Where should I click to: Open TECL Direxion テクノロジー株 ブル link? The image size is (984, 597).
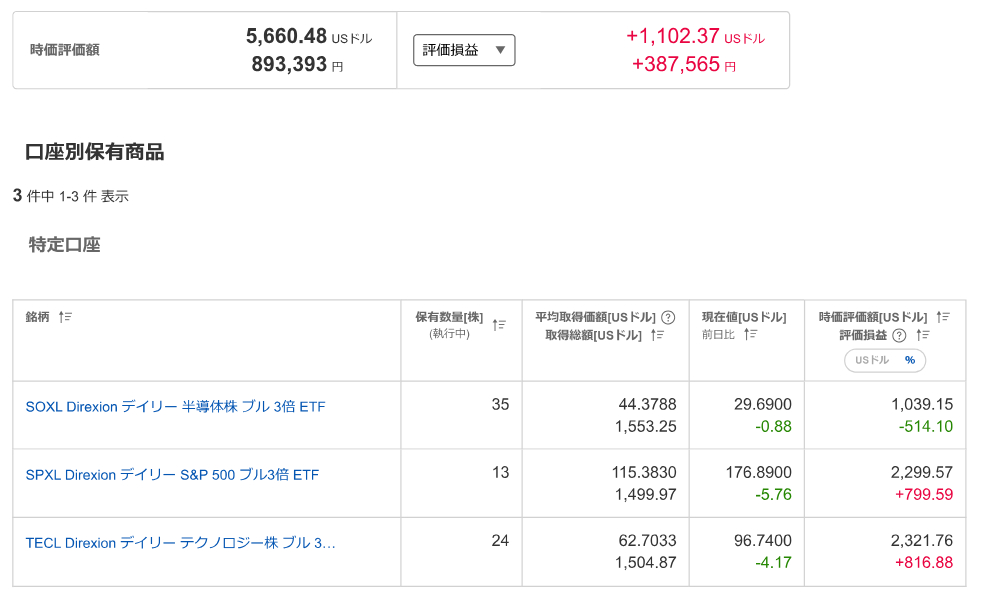[x=181, y=543]
